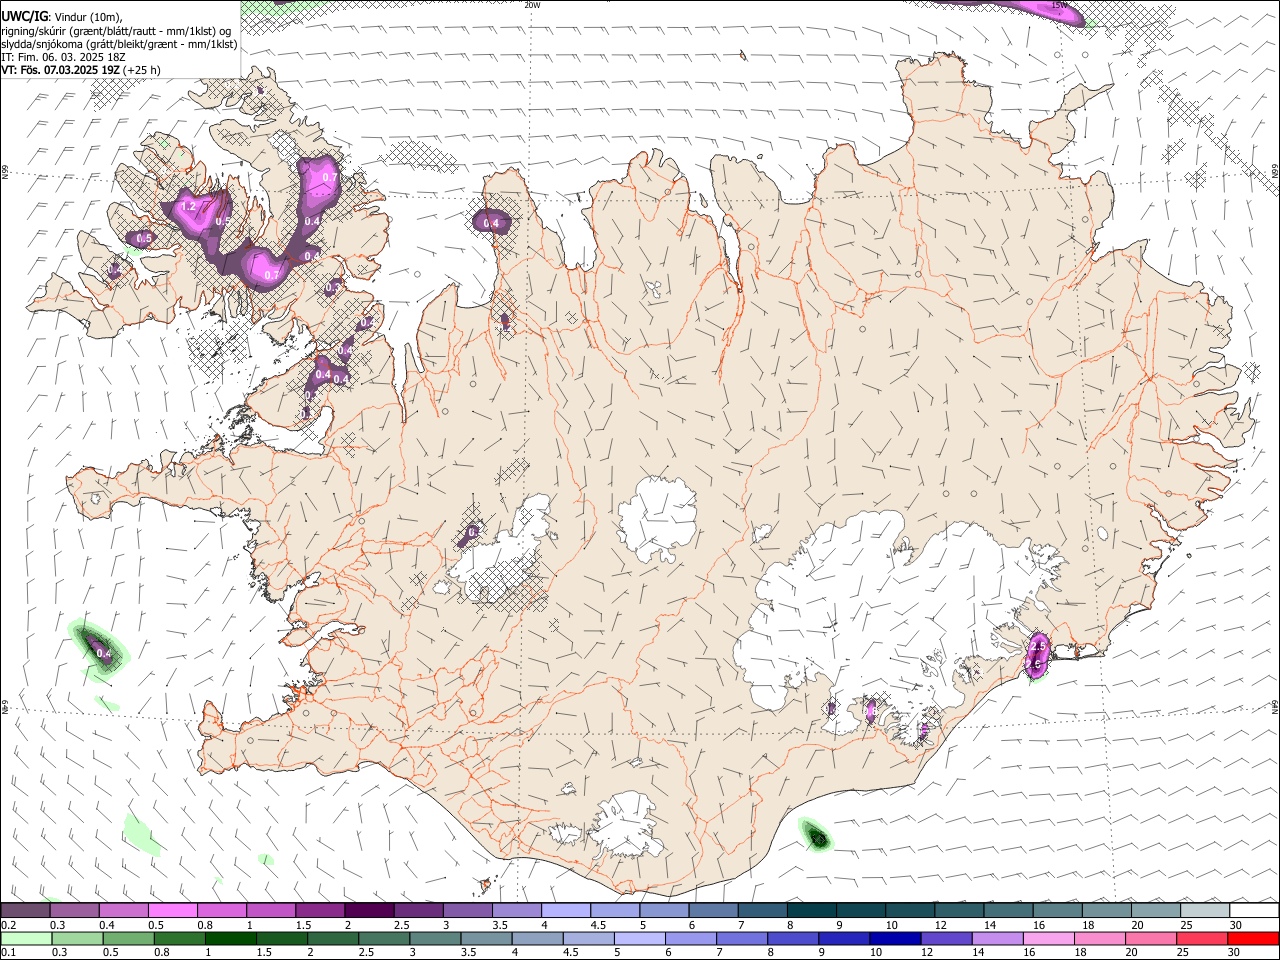Pick the 0.3–0.5 light green swatch in lower legend

point(77,938)
